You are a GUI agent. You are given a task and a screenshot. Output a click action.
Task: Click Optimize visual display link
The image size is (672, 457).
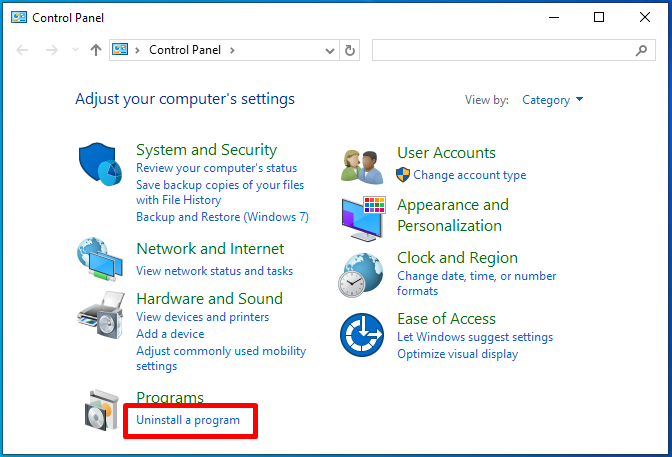458,354
